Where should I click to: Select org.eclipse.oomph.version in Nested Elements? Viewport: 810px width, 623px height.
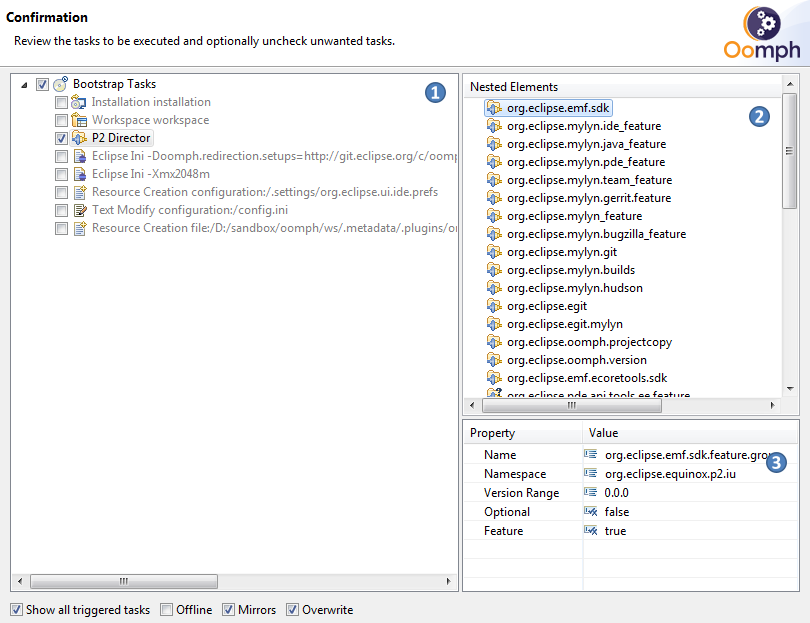coord(576,360)
